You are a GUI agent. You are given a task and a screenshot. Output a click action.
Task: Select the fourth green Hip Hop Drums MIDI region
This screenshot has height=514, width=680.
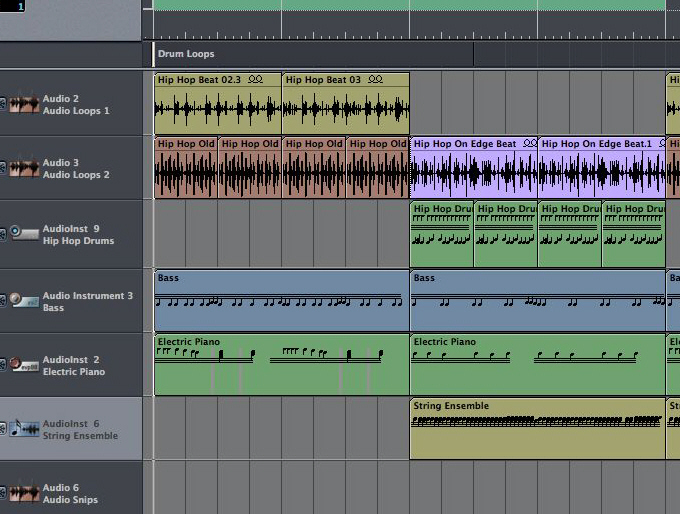click(x=634, y=234)
